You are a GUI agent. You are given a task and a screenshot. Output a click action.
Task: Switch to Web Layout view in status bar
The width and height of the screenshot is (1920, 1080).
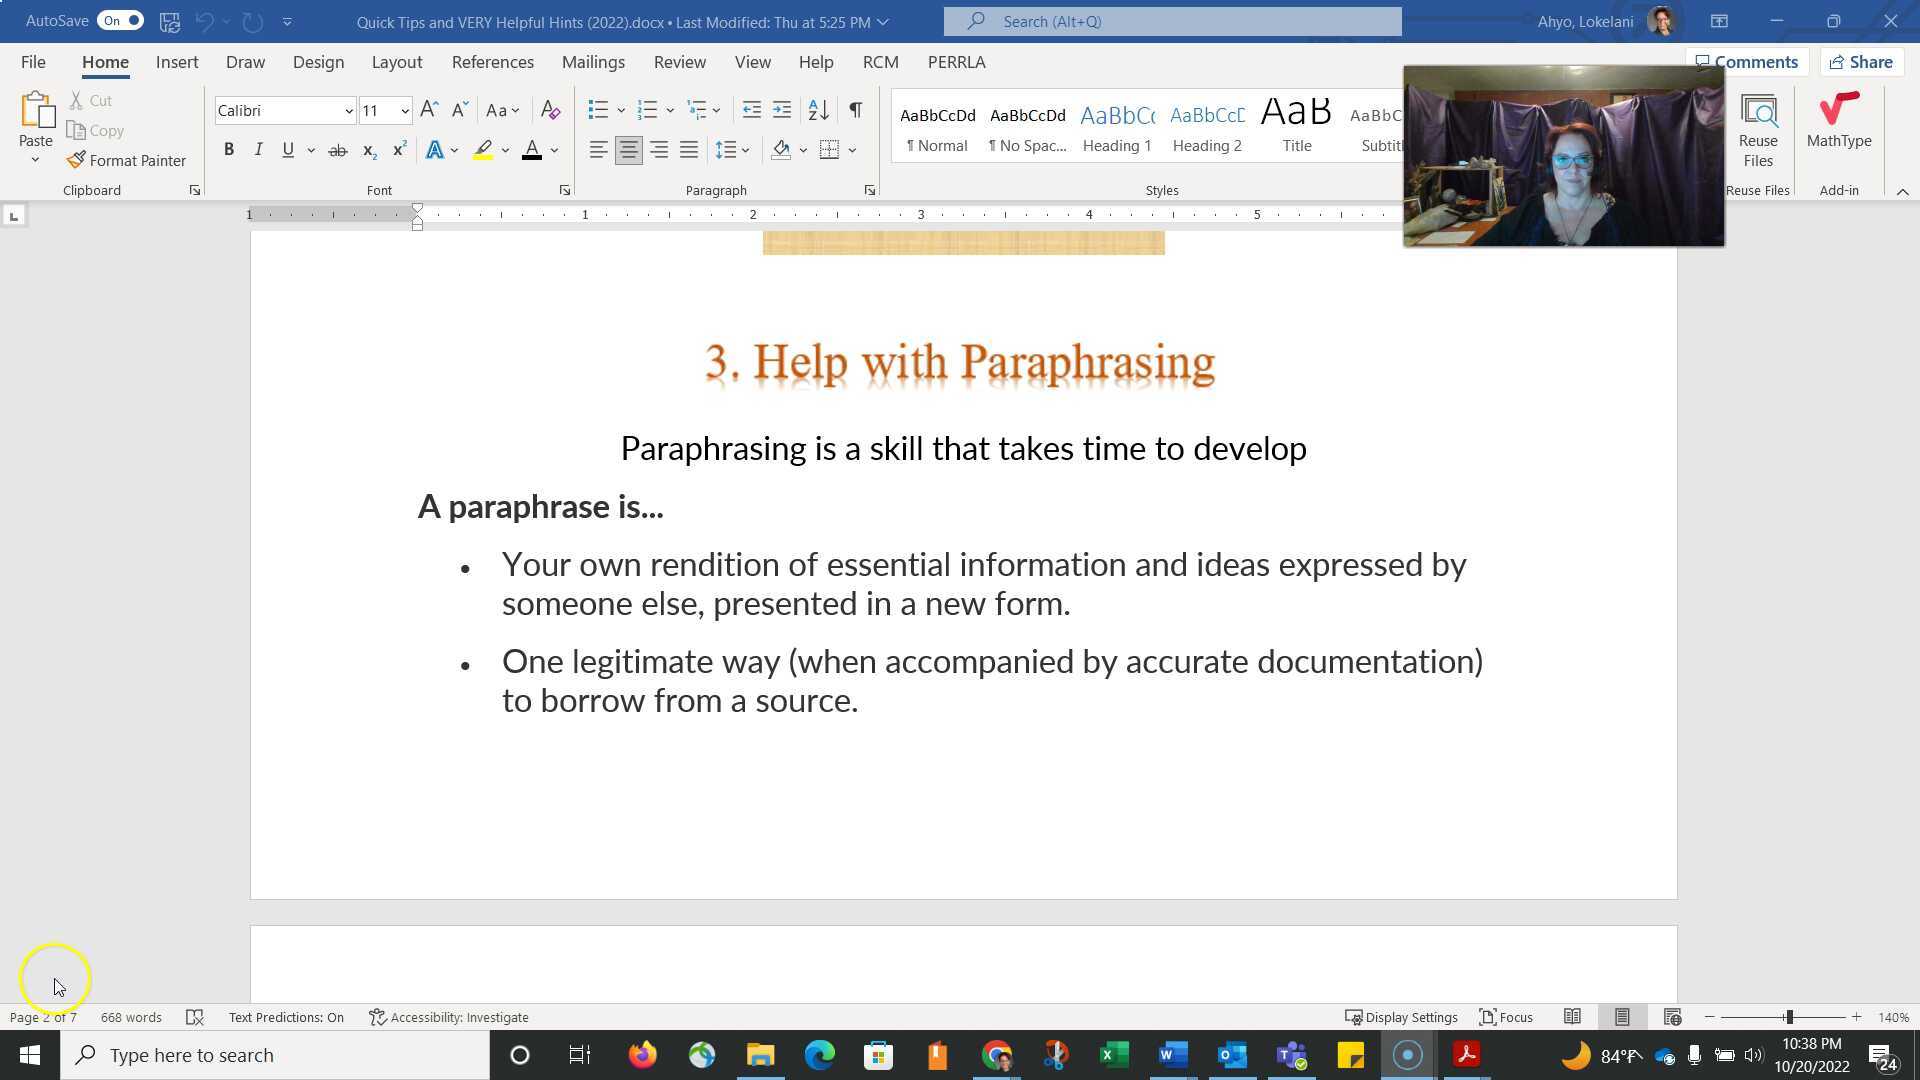[x=1671, y=1016]
